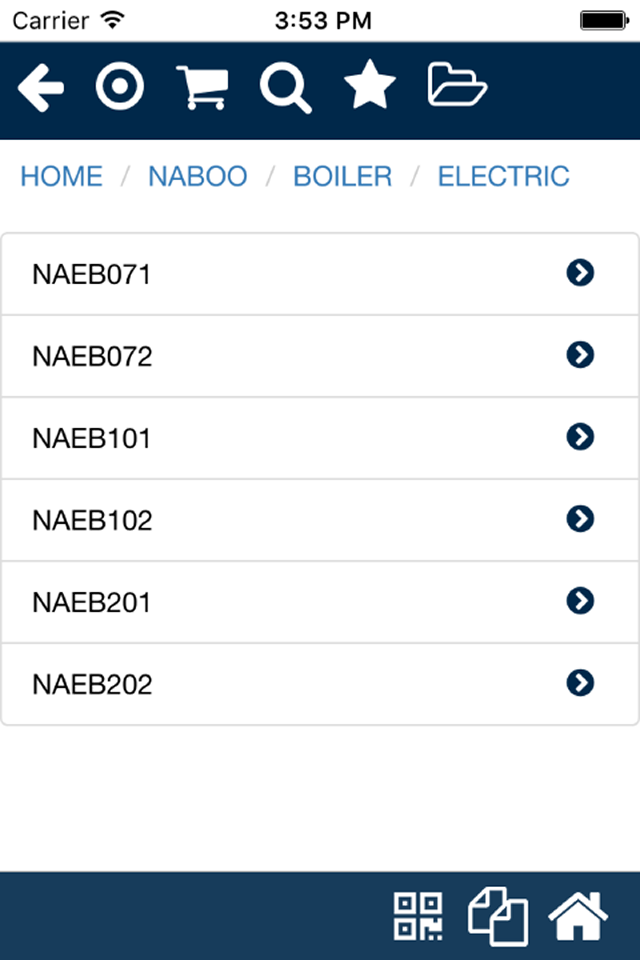Image resolution: width=640 pixels, height=960 pixels.
Task: Go to home via house icon
Action: coord(578,916)
